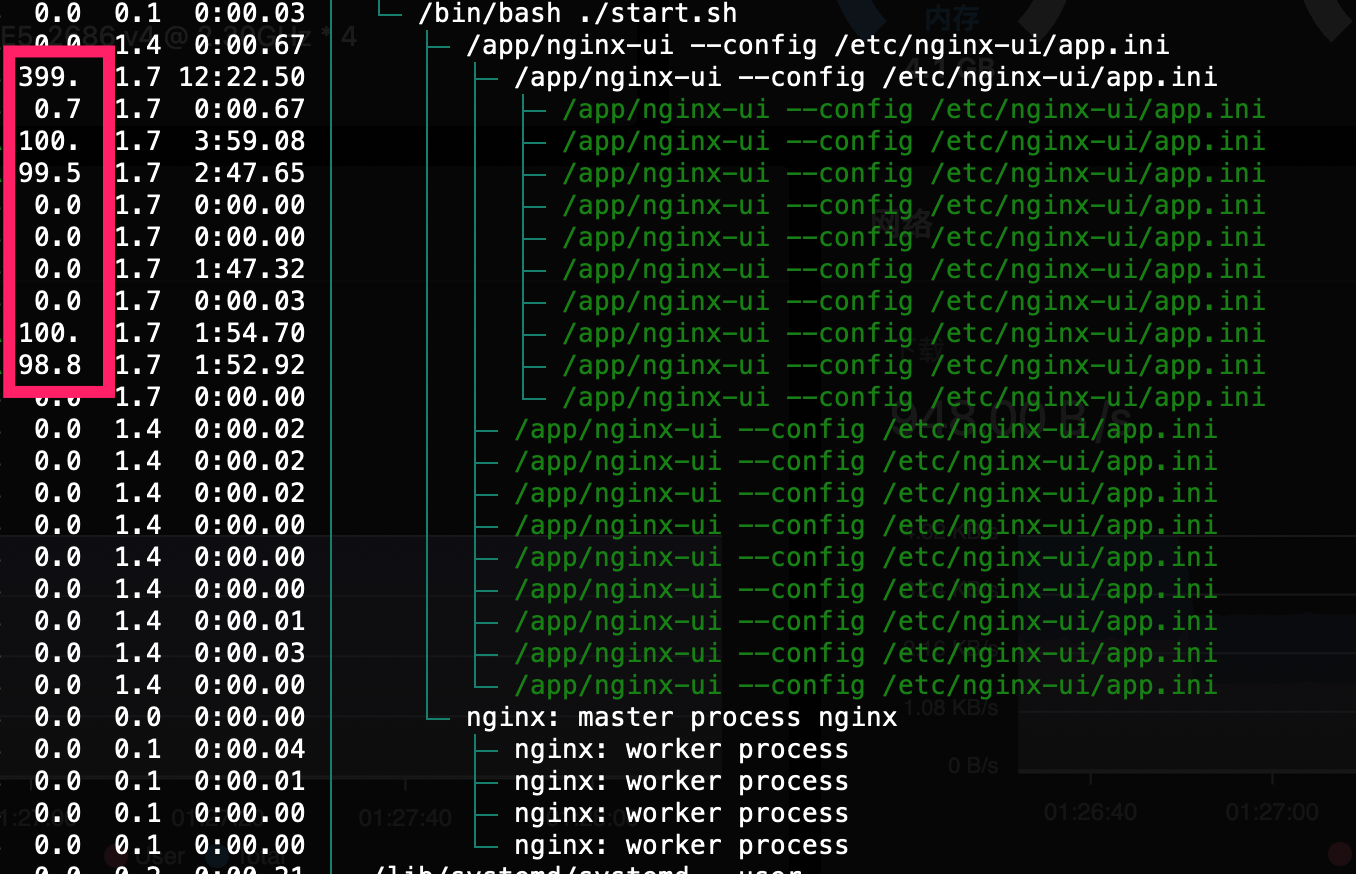Select nginx-ui command in the 2:47.65 row
The width and height of the screenshot is (1356, 874).
coord(913,173)
